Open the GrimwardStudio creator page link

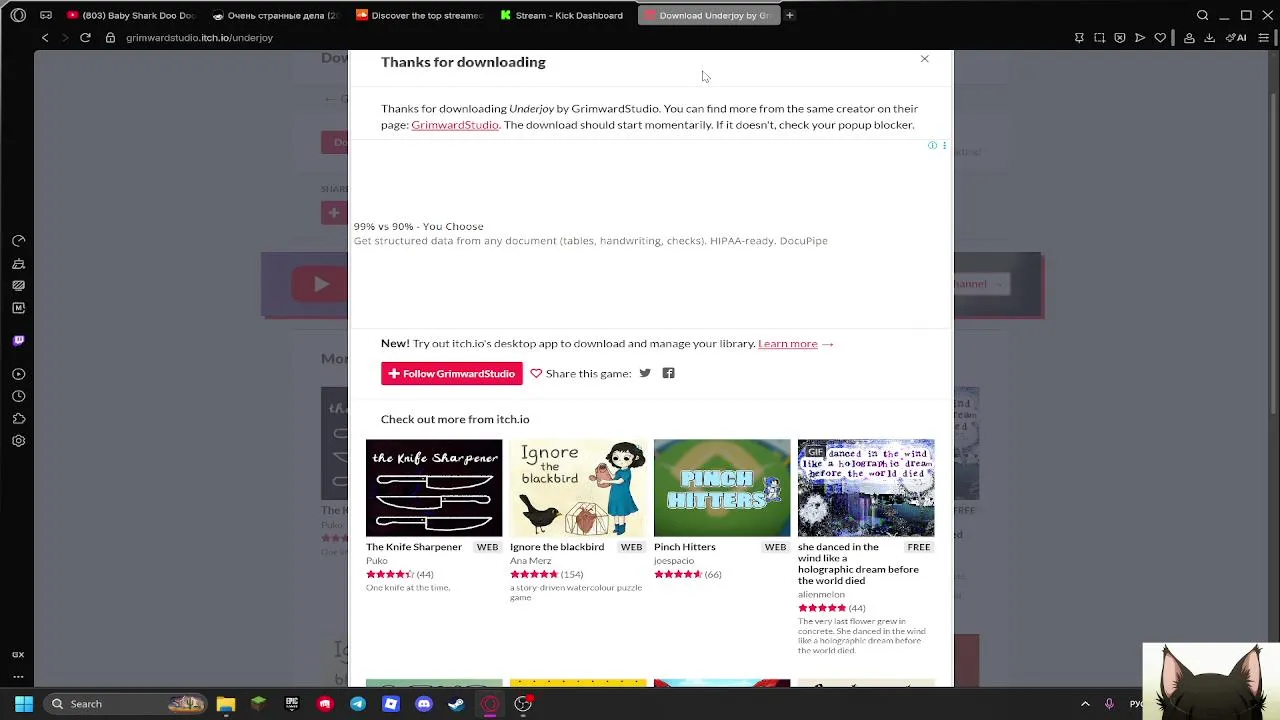455,125
